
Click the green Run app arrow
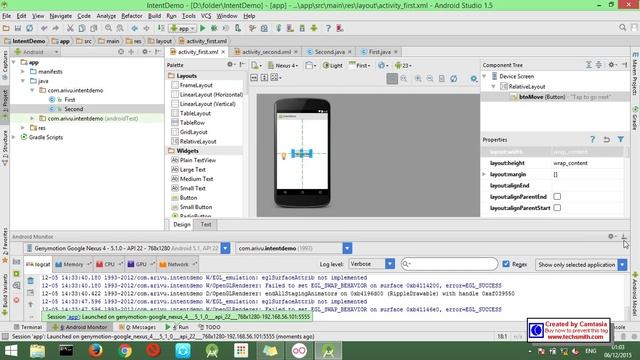click(x=202, y=28)
